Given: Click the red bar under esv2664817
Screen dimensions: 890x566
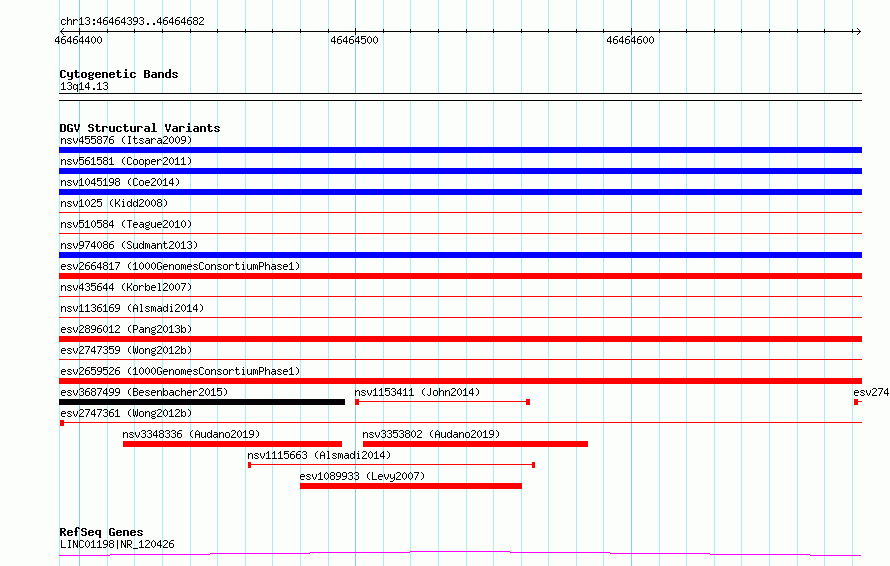Looking at the screenshot, I should 460,276.
